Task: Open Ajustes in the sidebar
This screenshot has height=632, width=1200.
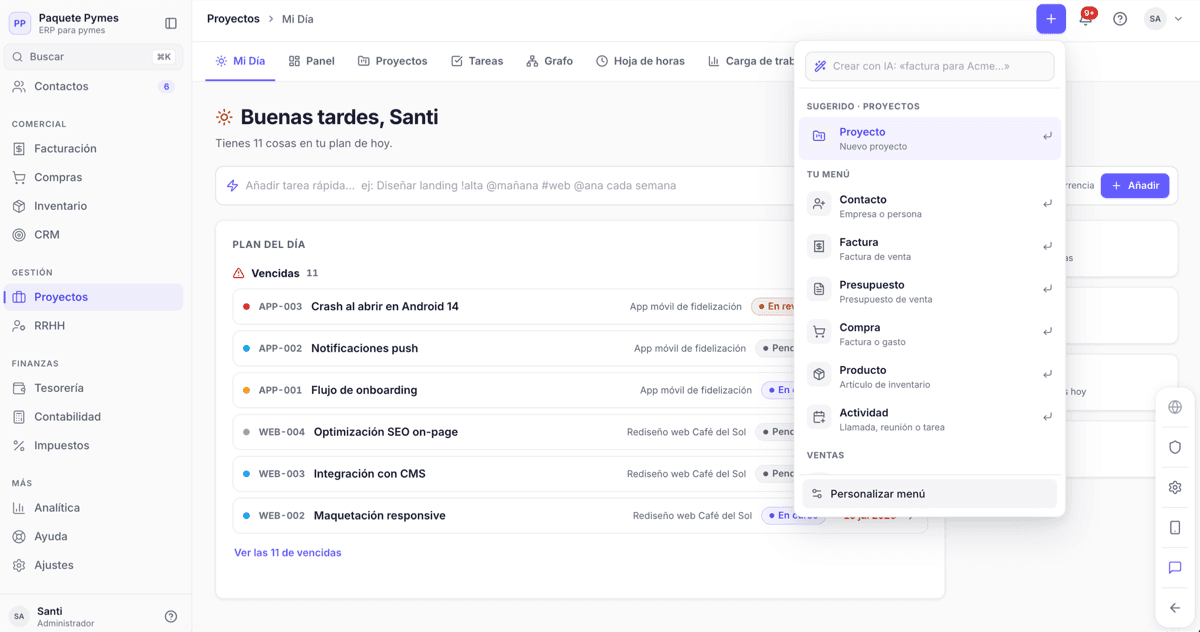Action: 95,565
